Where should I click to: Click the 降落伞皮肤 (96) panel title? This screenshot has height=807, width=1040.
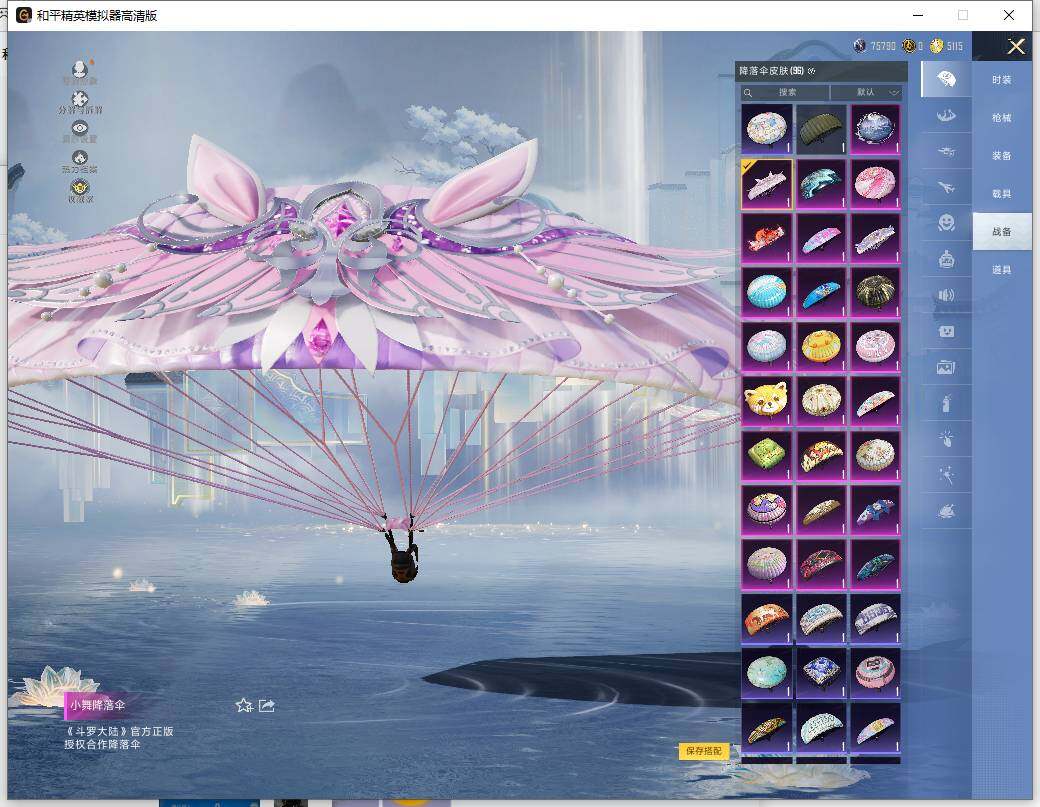point(771,71)
